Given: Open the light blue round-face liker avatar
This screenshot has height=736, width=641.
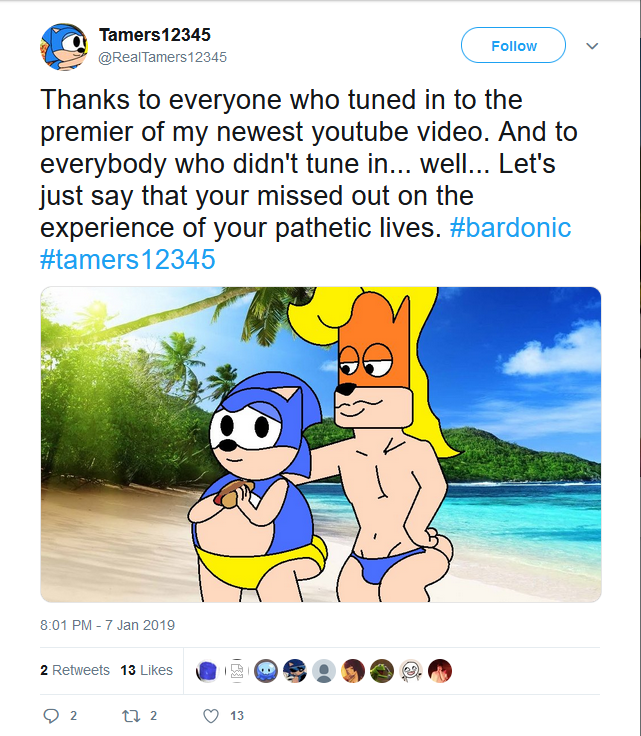Looking at the screenshot, I should 265,670.
